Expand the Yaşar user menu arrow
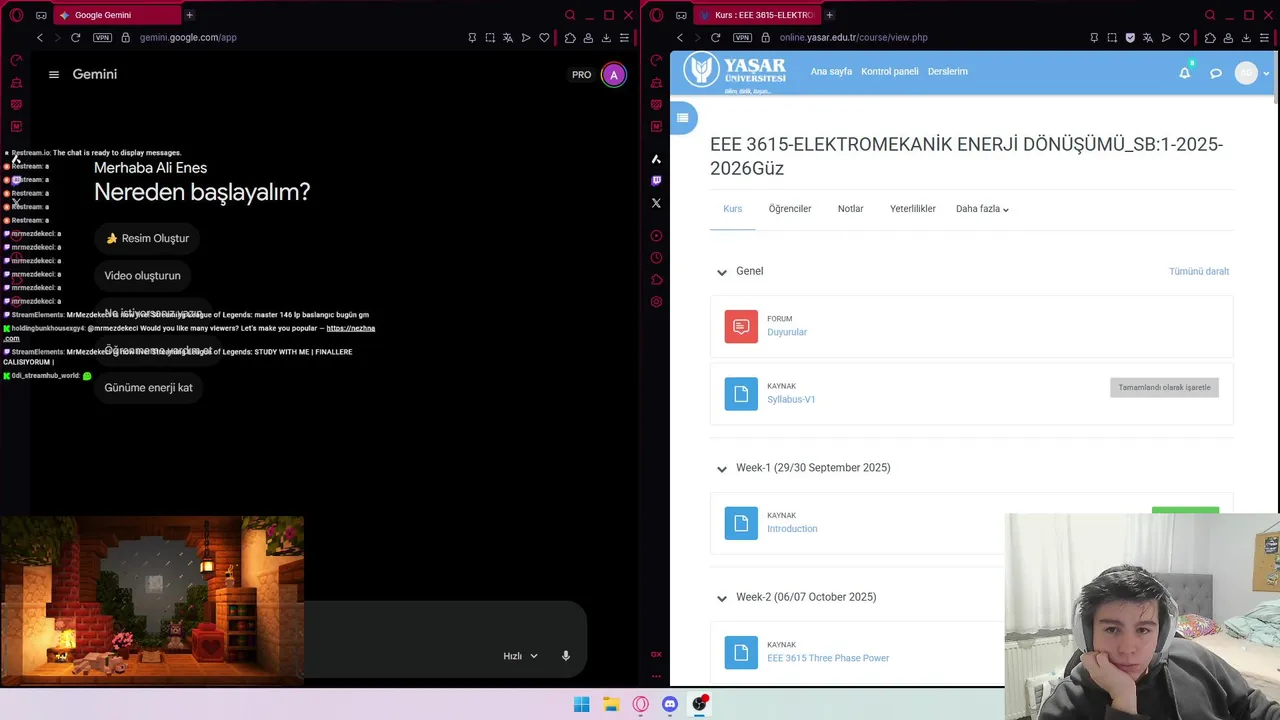Screen dimensions: 1280x720 click(1266, 73)
